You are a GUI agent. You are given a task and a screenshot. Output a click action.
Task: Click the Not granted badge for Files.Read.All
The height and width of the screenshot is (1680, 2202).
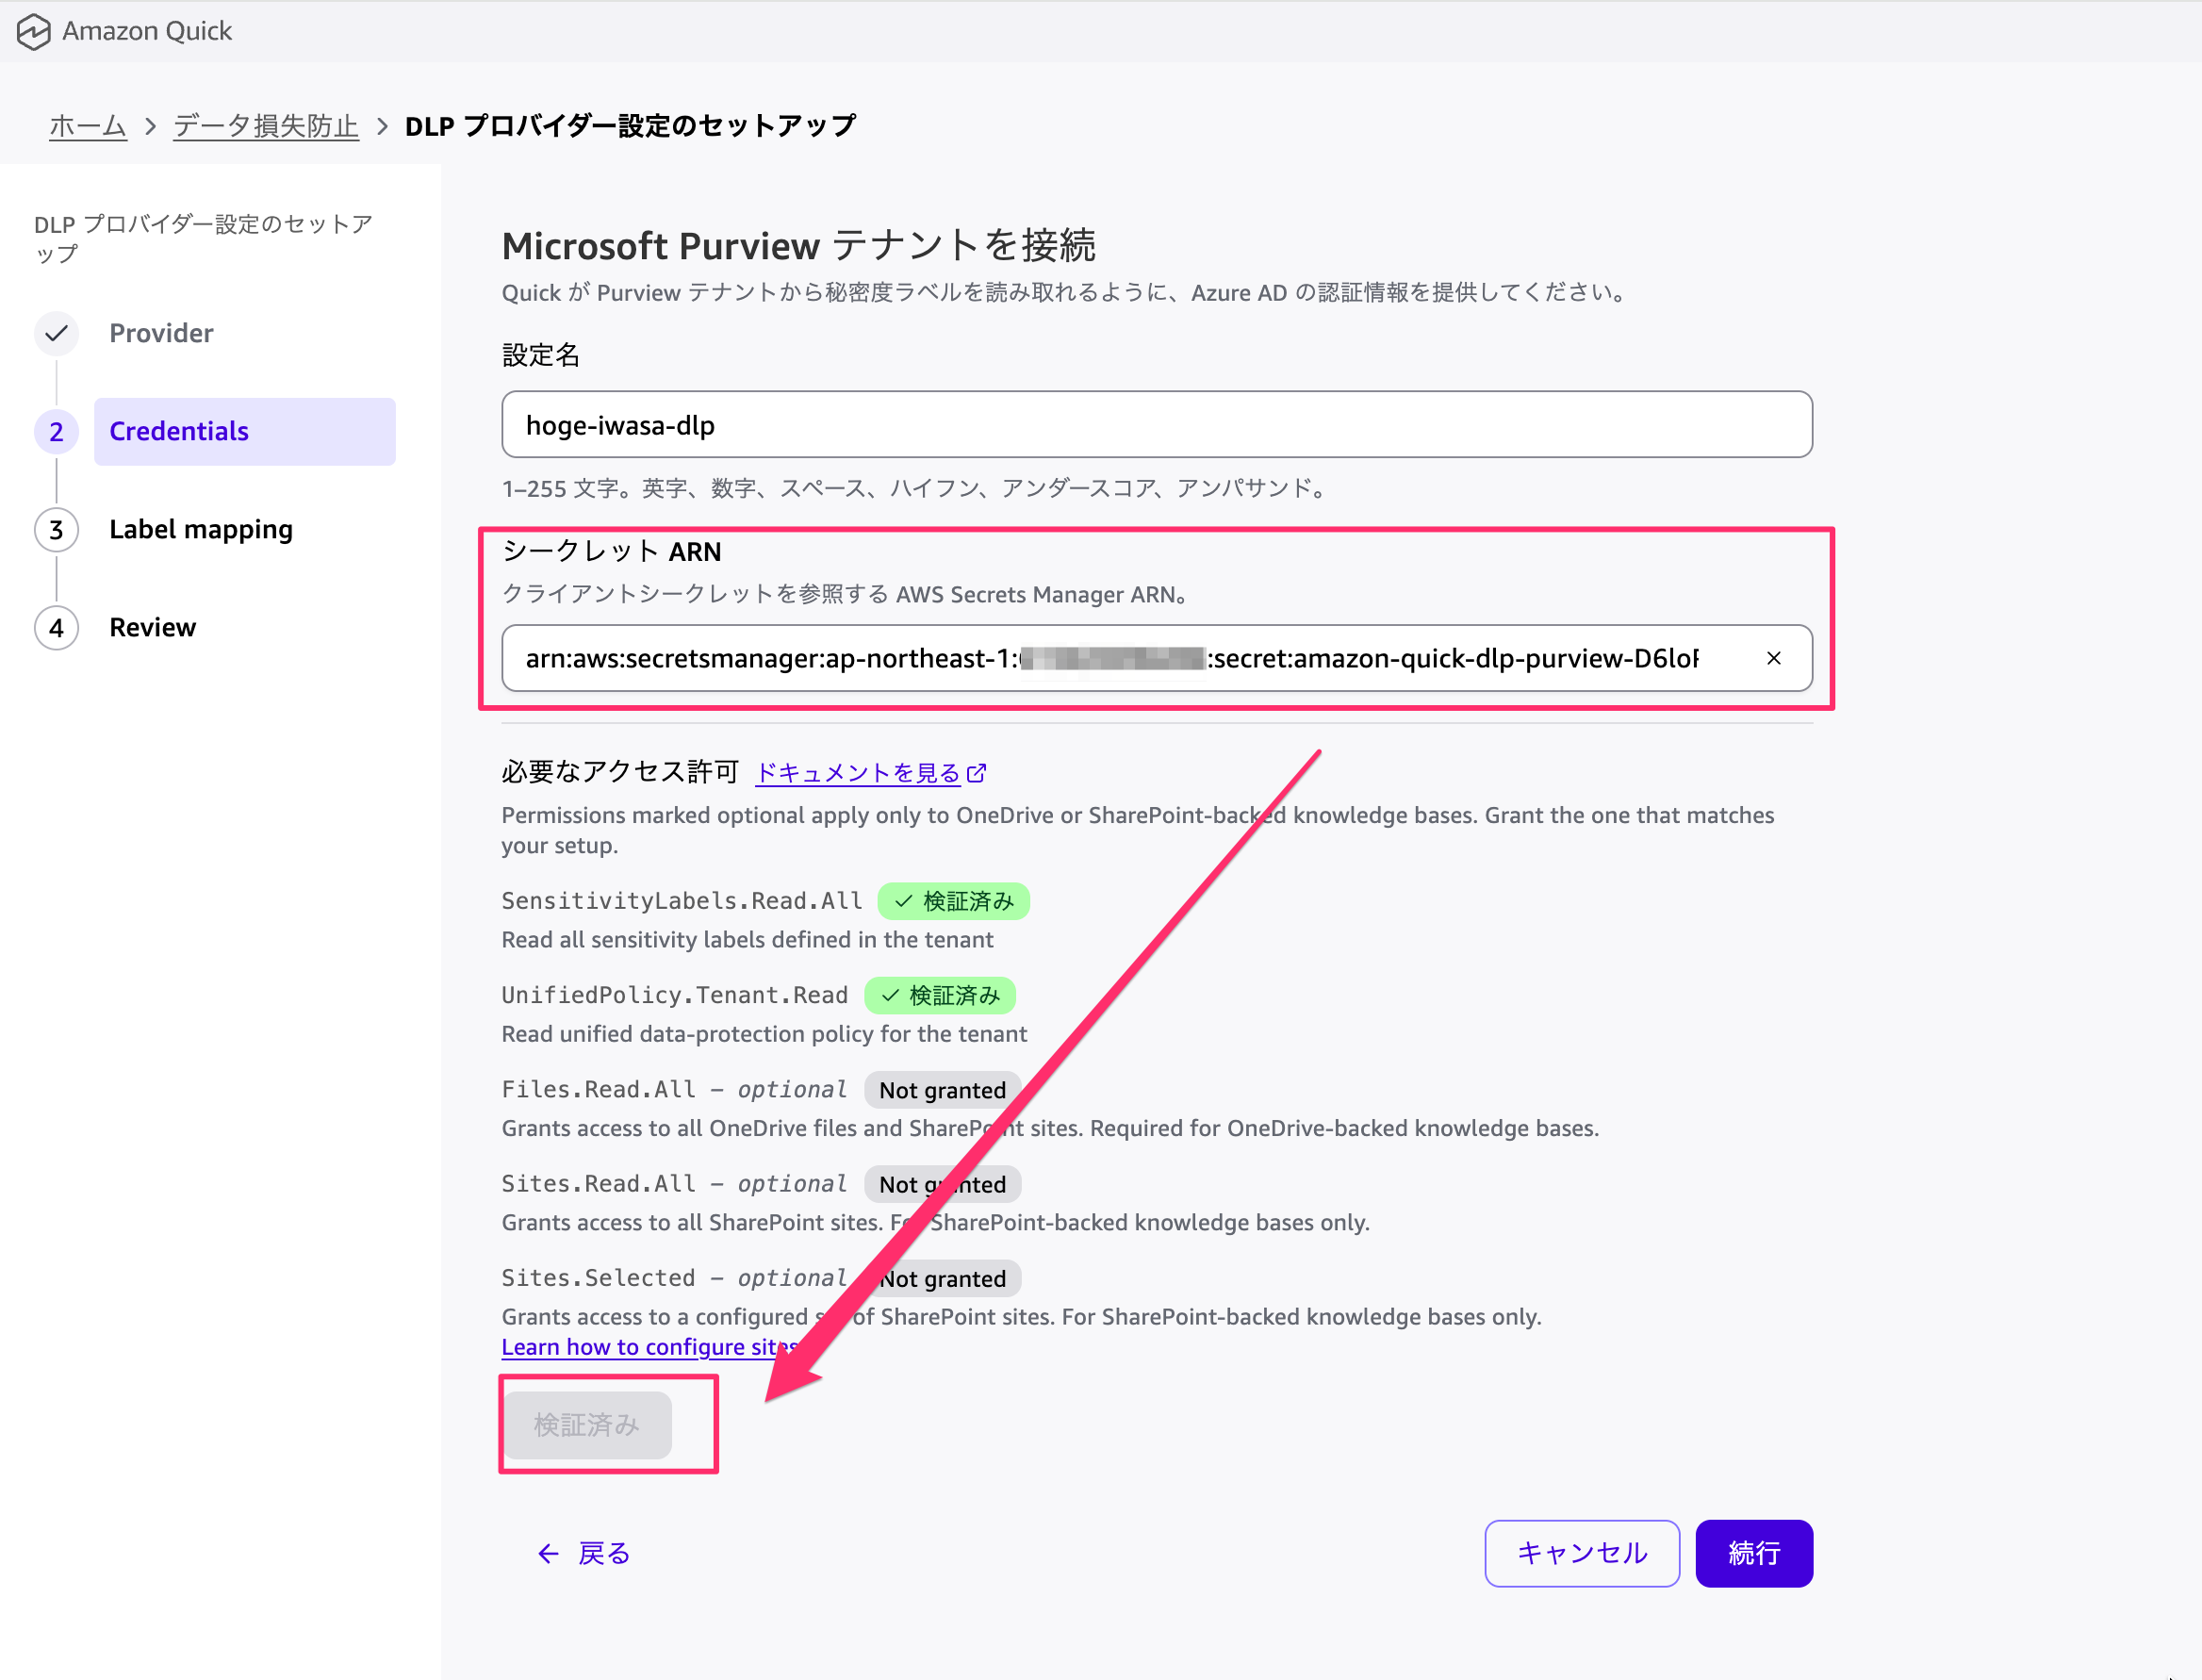tap(942, 1090)
